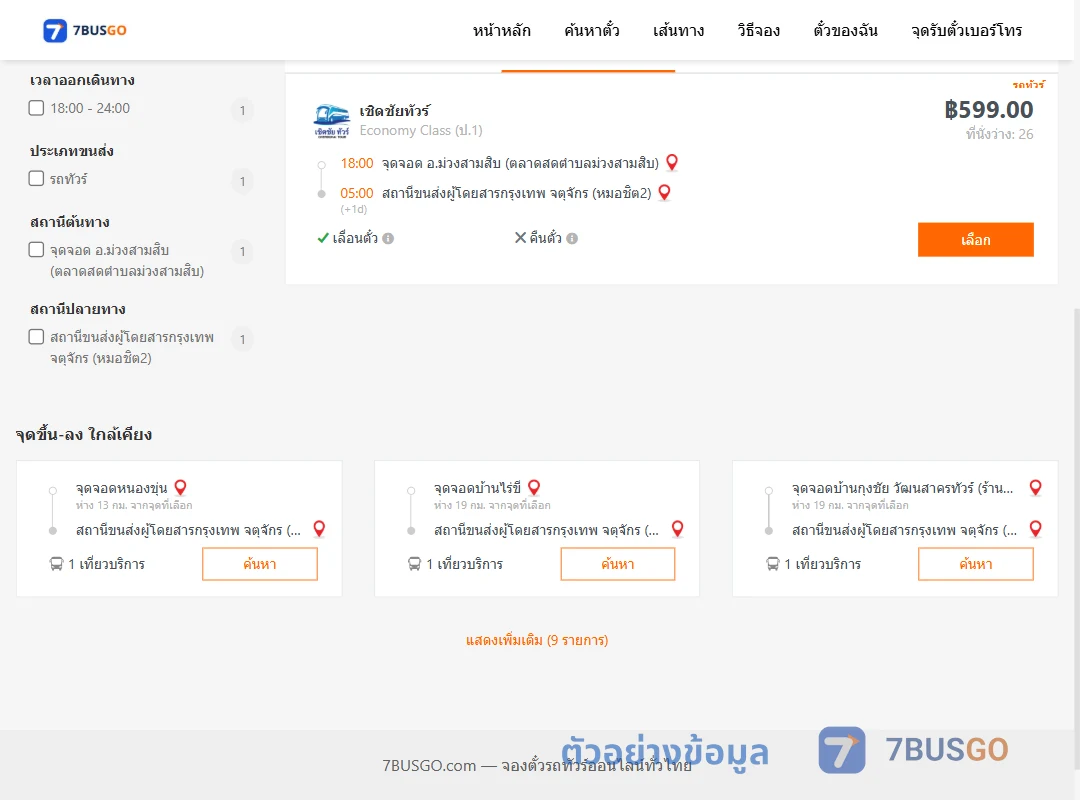Viewport: 1080px width, 800px height.
Task: Click the 7BUSGO logo in header
Action: pyautogui.click(x=85, y=30)
